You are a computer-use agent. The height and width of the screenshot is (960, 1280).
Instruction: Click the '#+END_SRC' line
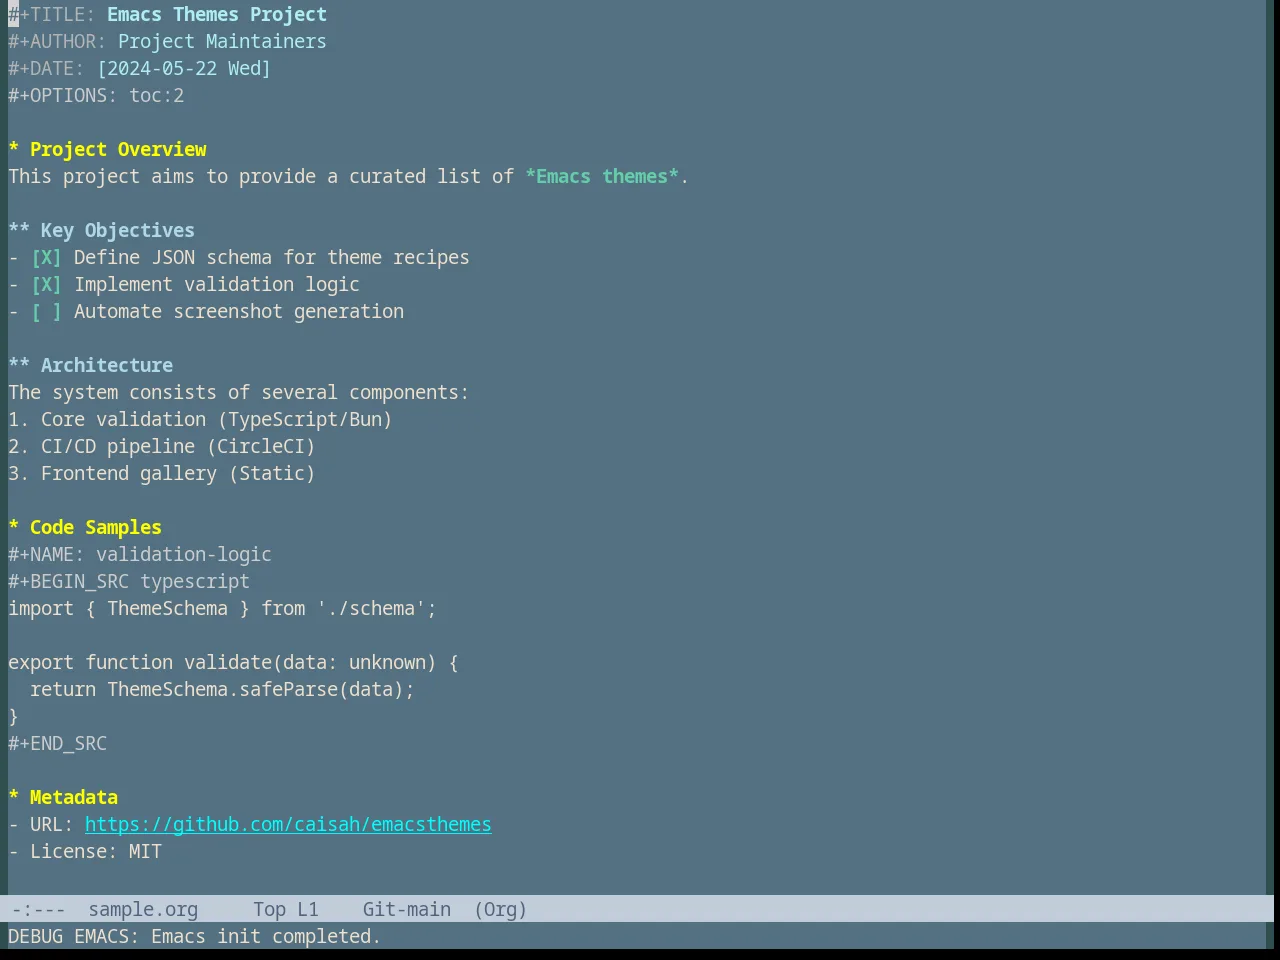(x=57, y=744)
